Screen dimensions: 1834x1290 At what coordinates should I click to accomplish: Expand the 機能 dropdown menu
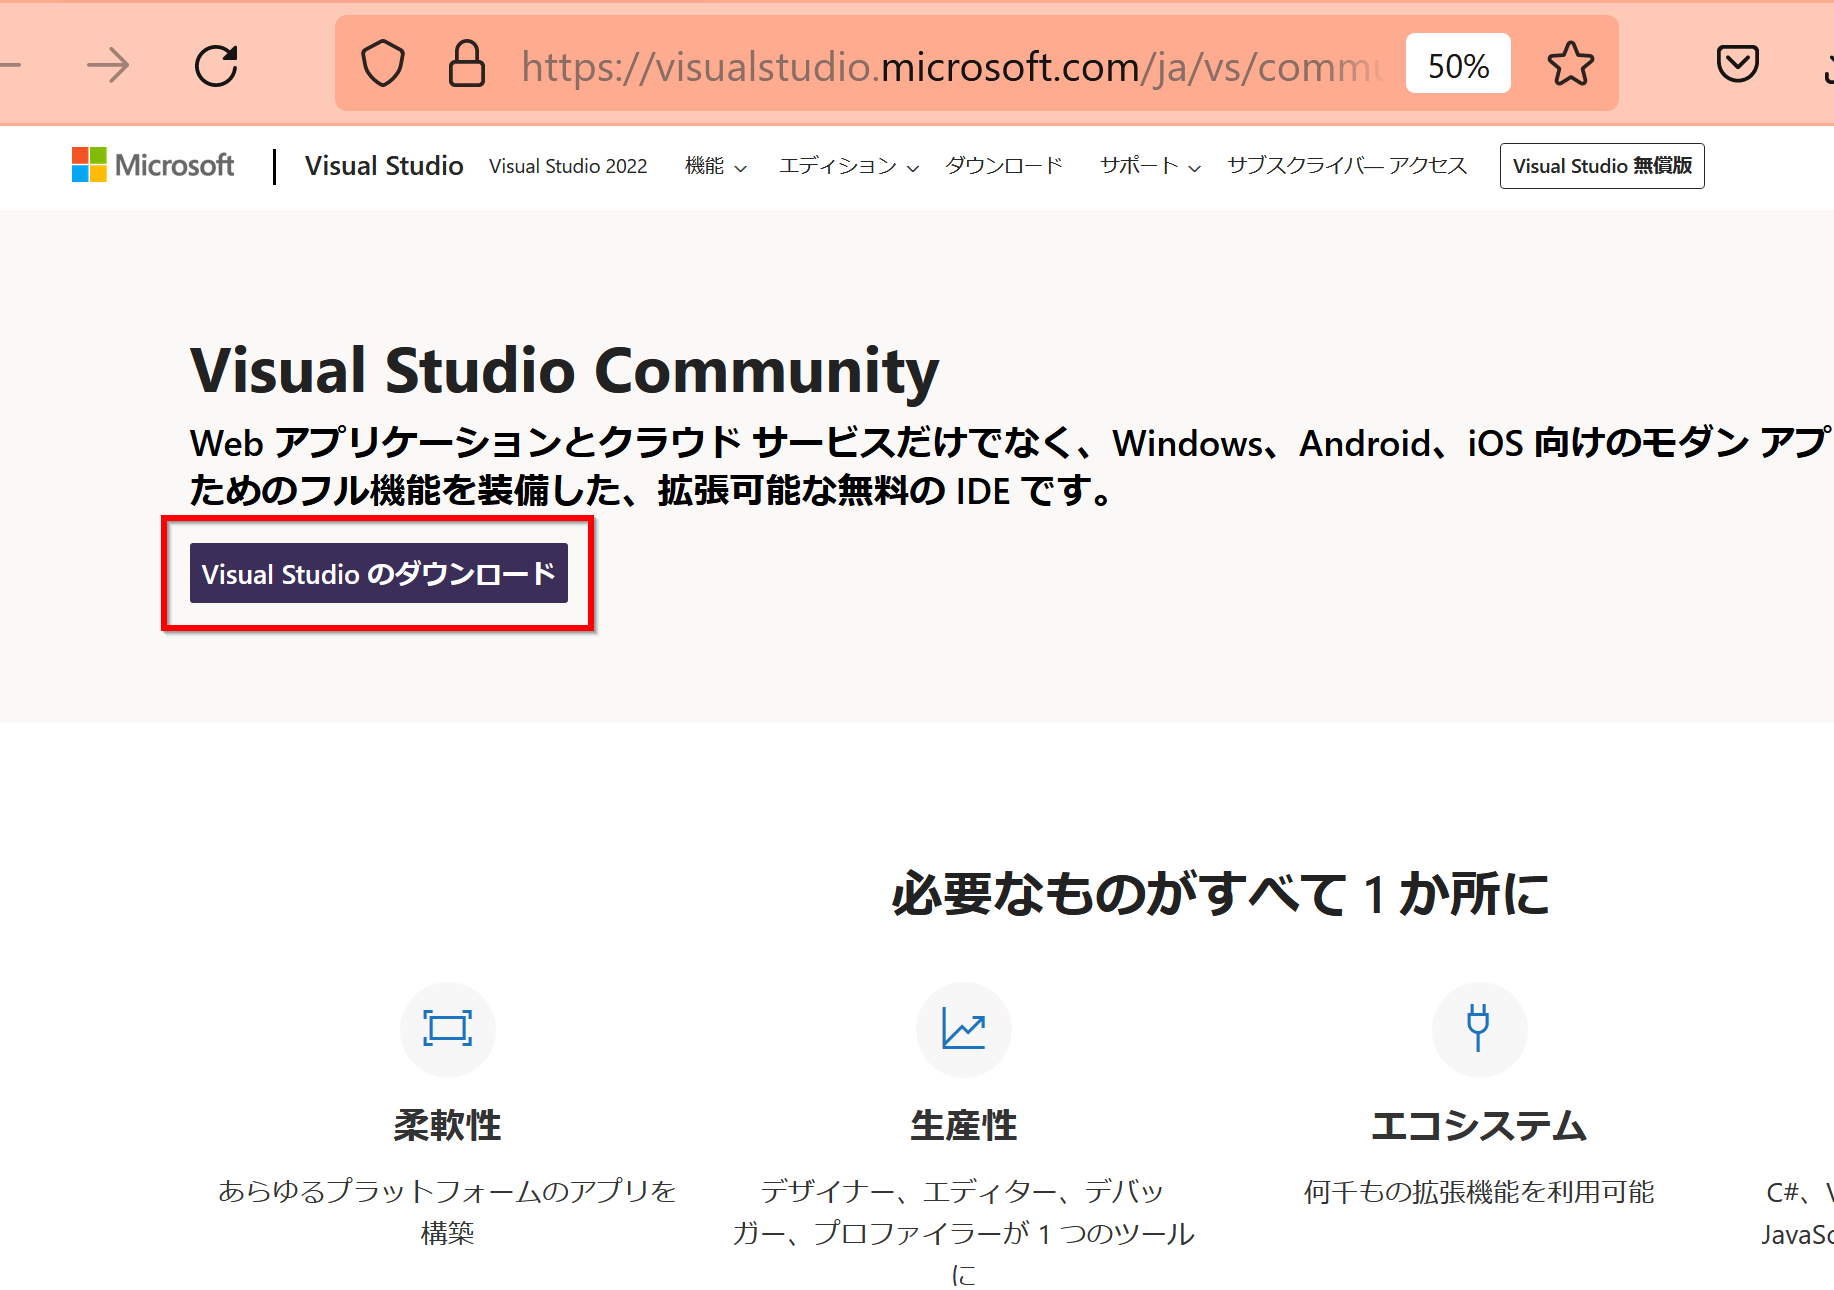pyautogui.click(x=715, y=166)
